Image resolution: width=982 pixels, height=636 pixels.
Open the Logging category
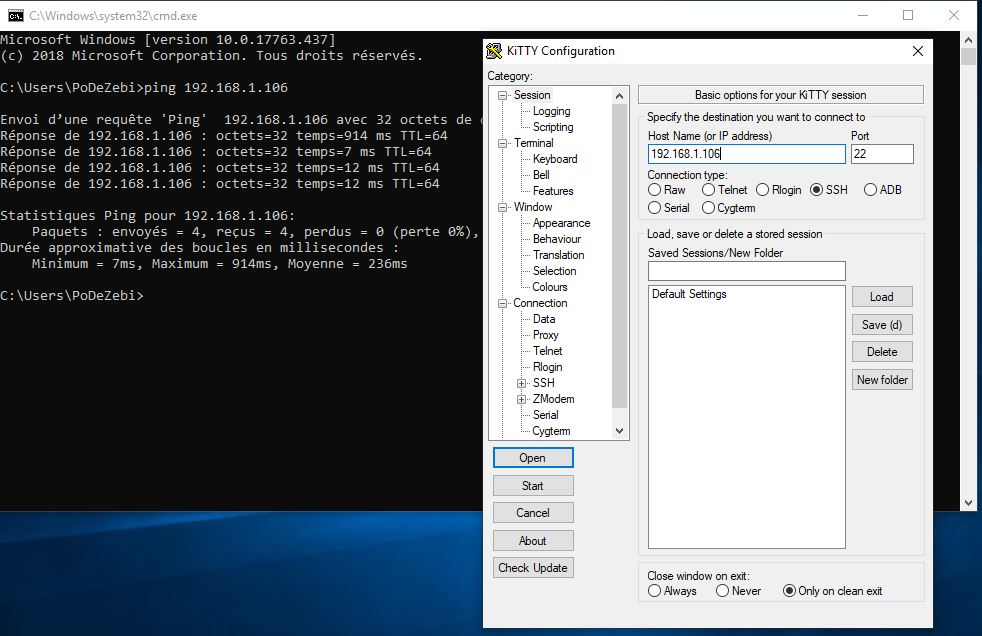(551, 111)
